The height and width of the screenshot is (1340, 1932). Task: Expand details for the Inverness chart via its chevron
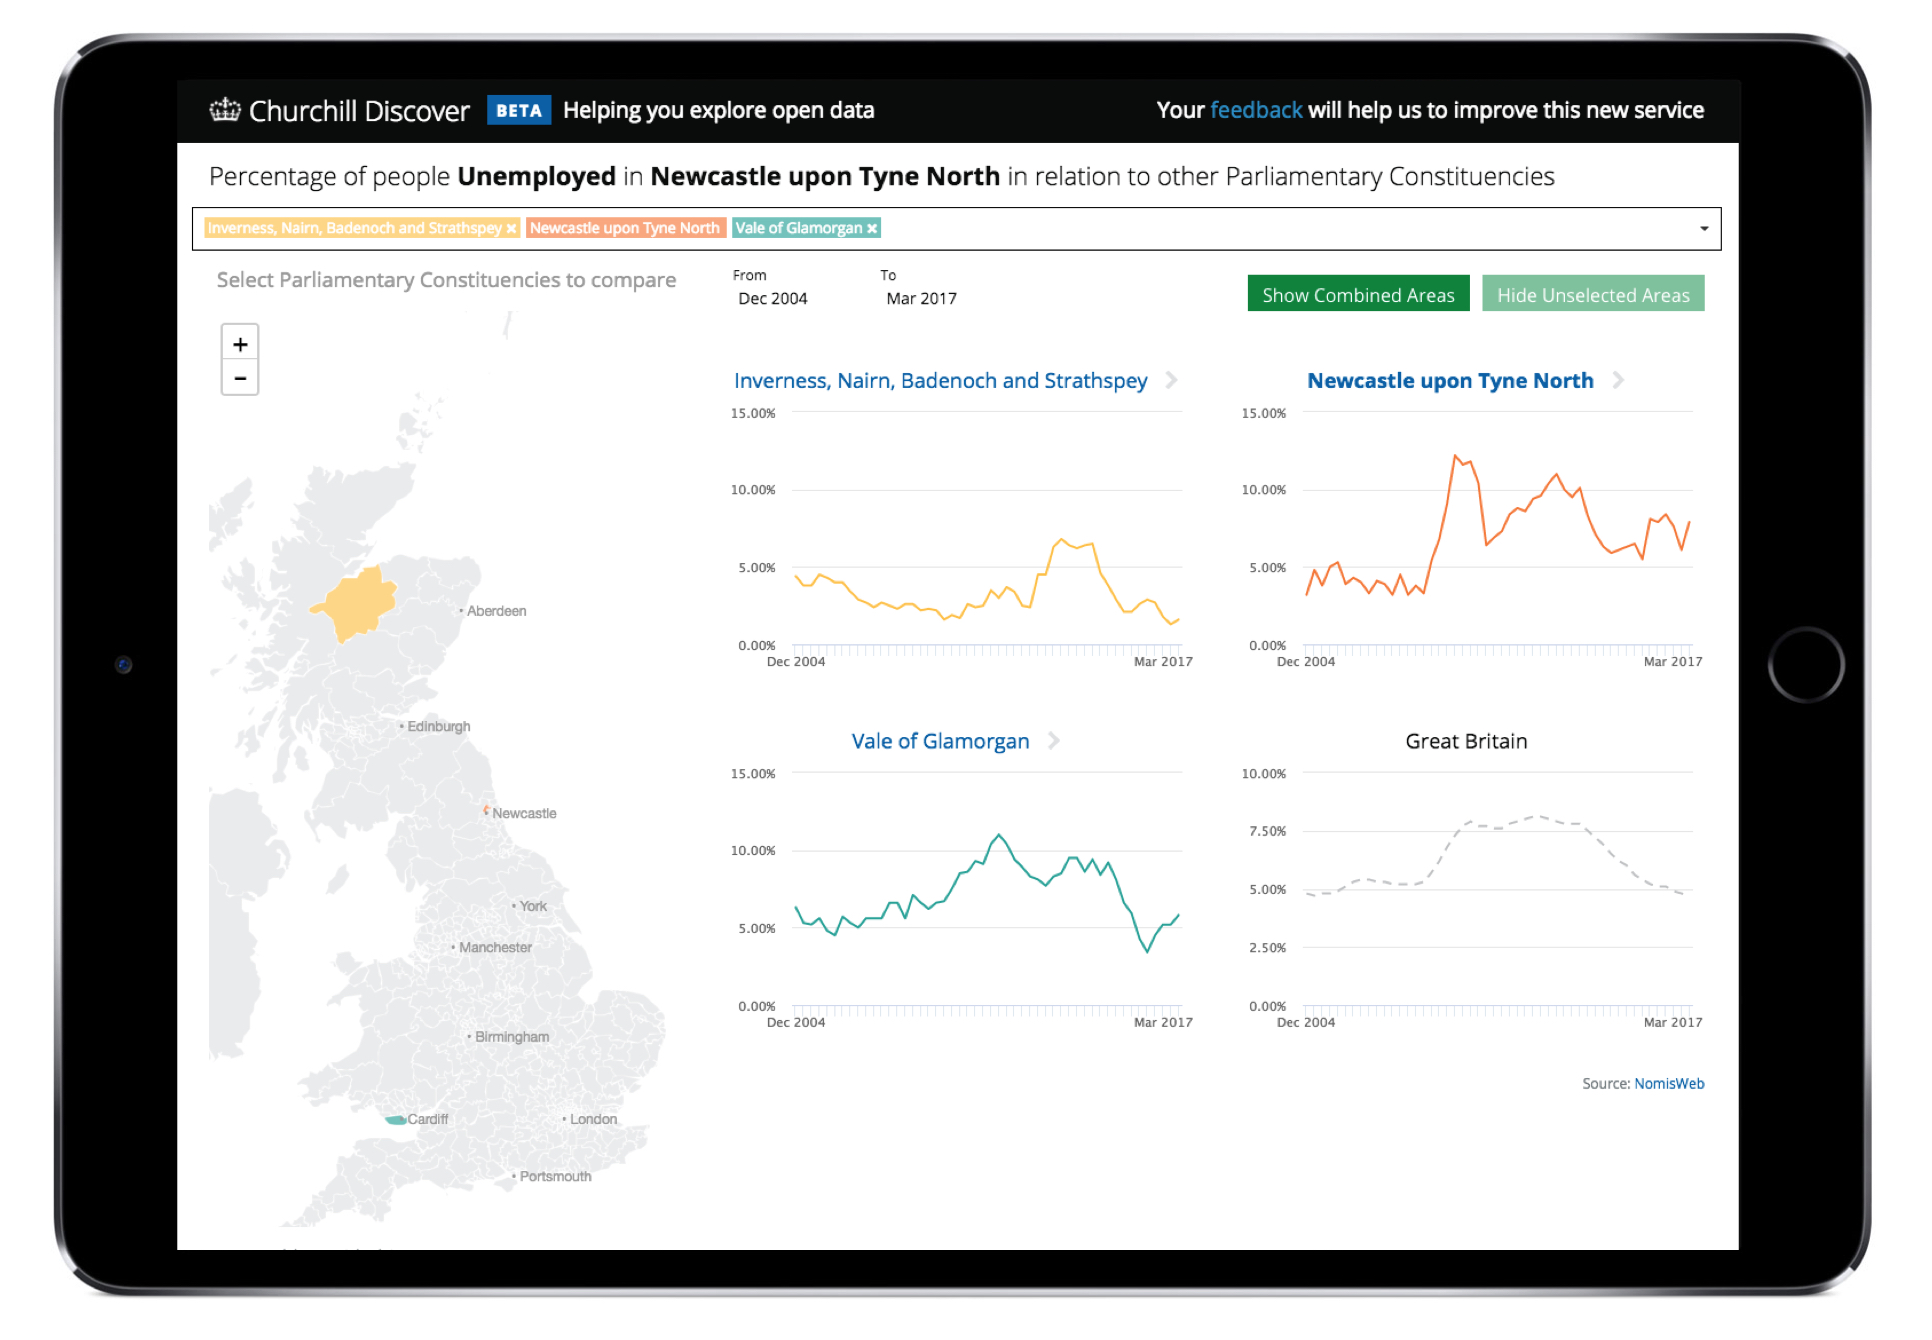1173,381
